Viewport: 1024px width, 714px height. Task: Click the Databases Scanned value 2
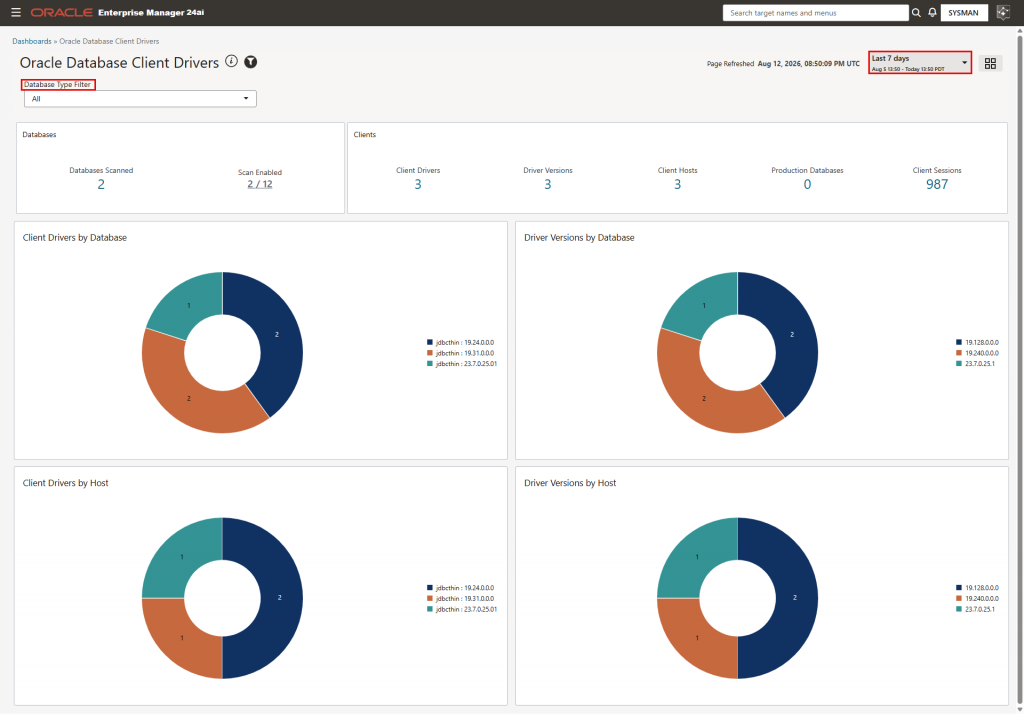101,184
